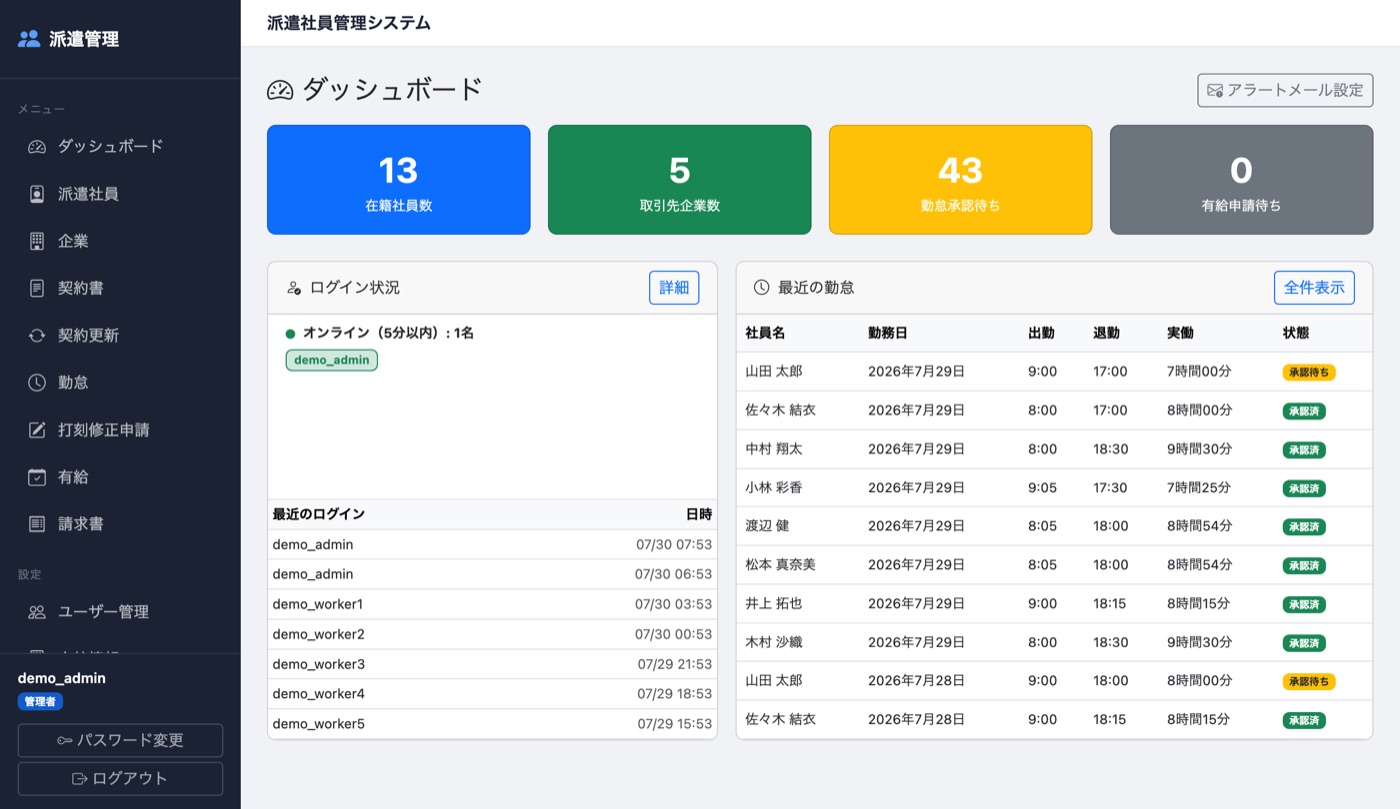Click the 勤怠 clock icon in sidebar
The height and width of the screenshot is (809, 1400).
point(37,382)
